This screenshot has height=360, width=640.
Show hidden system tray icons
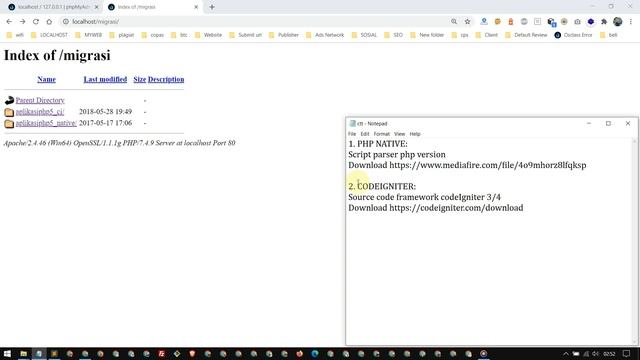tap(566, 353)
